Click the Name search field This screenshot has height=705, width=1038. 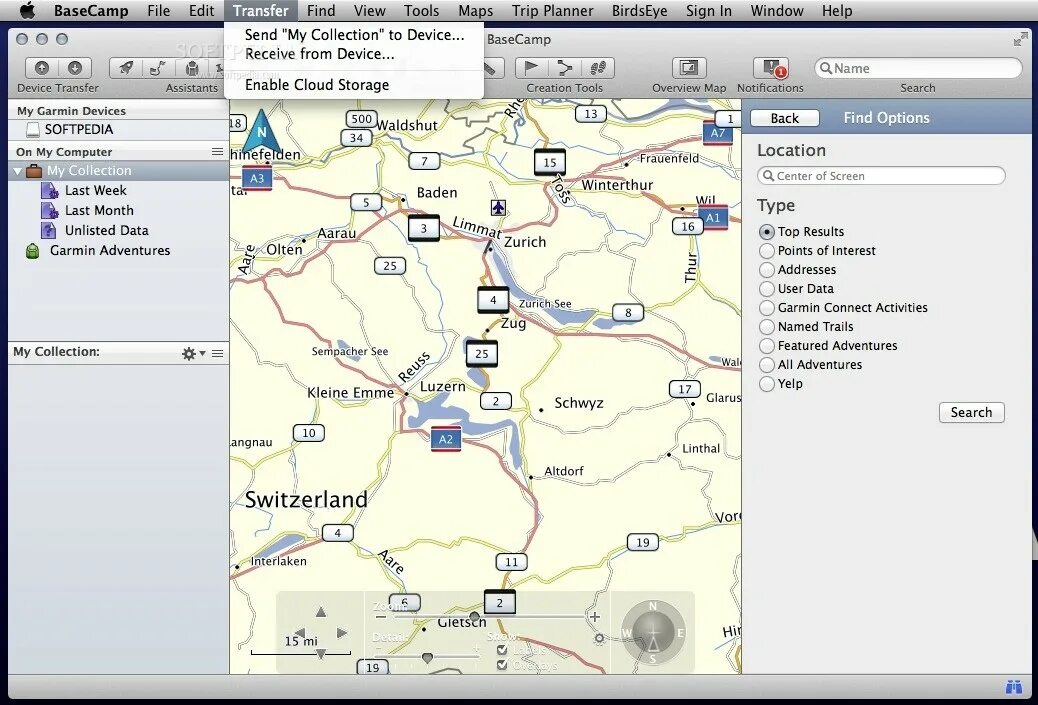(918, 68)
